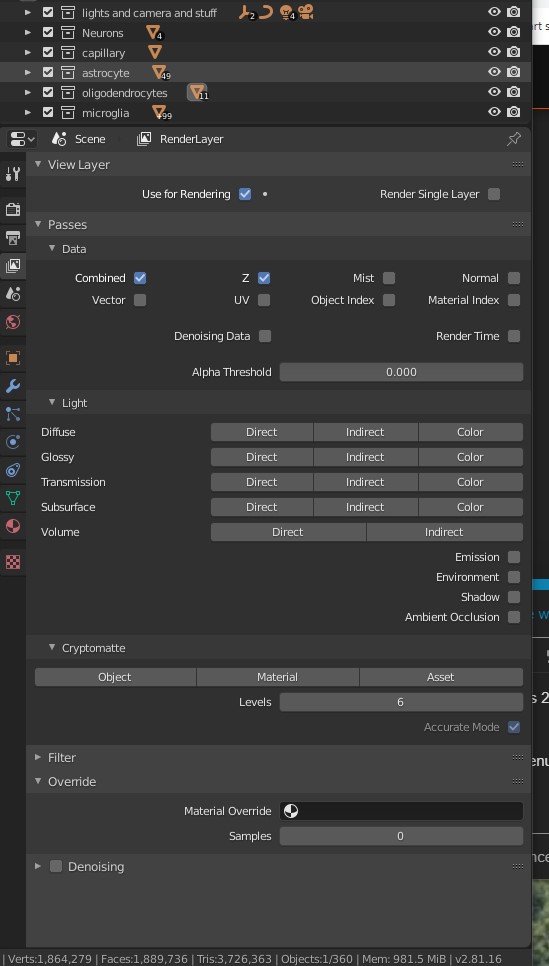Enable Transmission Color pass
549x966 pixels.
pos(471,482)
